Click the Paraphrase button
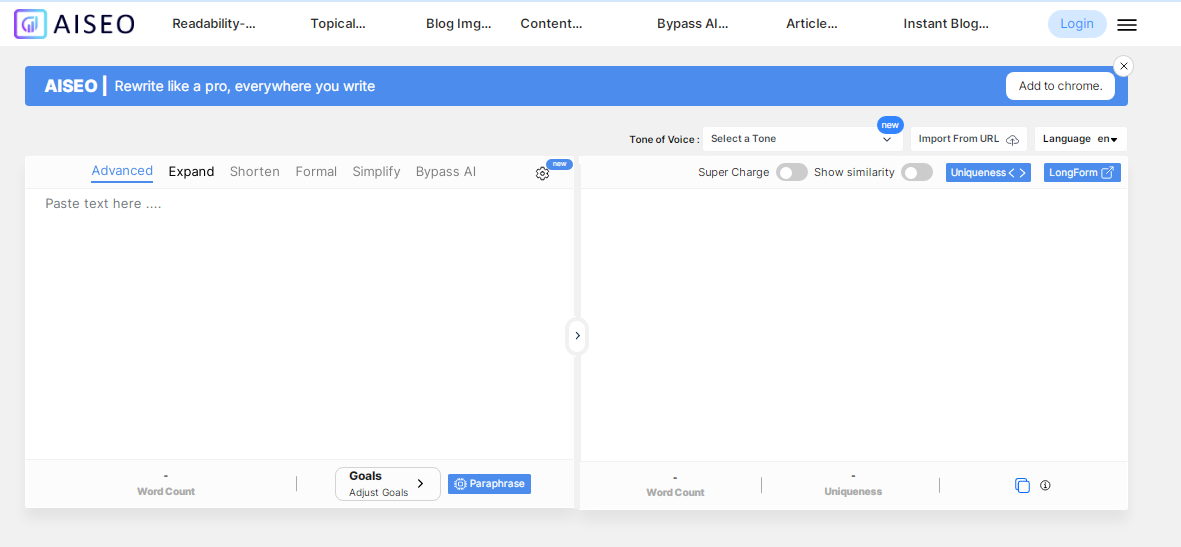This screenshot has height=547, width=1181. coord(490,484)
